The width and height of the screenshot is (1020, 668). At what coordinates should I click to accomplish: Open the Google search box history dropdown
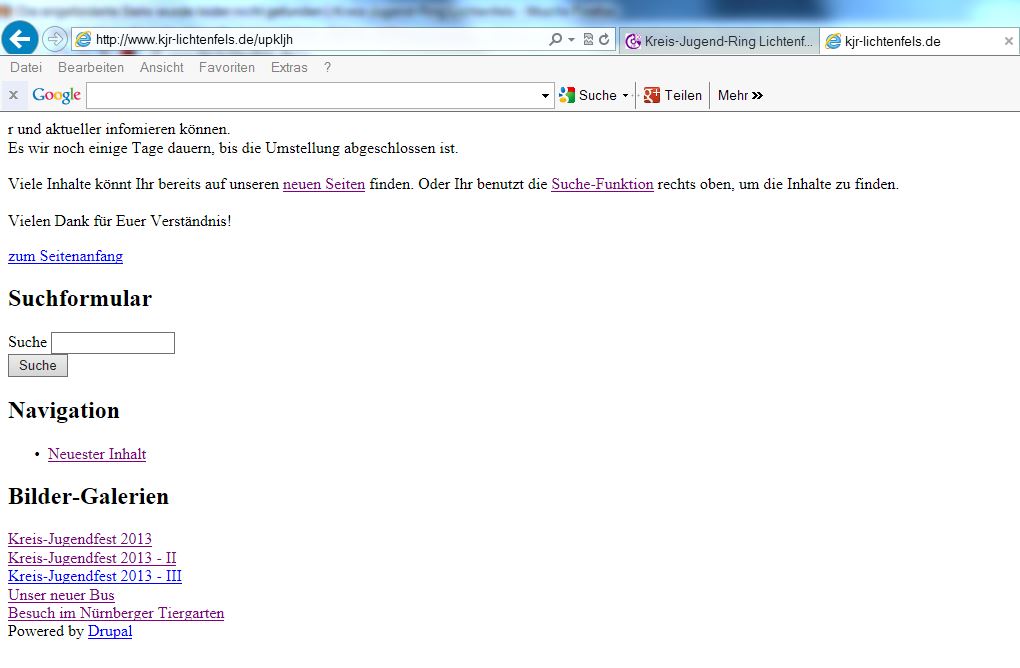coord(546,96)
